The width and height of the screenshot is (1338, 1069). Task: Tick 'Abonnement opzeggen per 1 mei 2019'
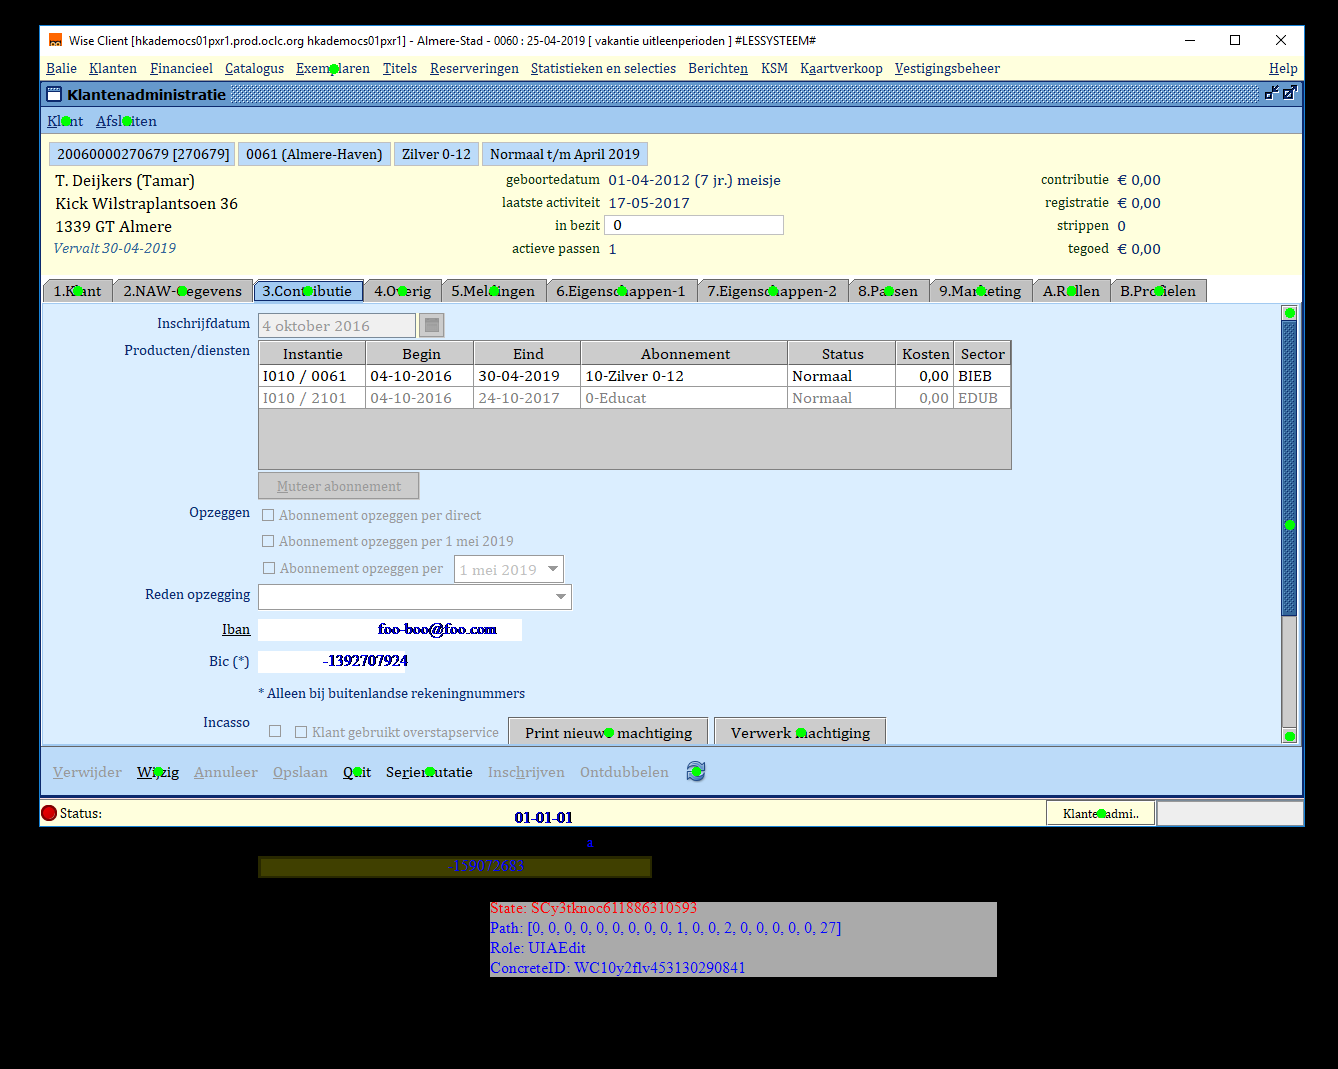268,541
